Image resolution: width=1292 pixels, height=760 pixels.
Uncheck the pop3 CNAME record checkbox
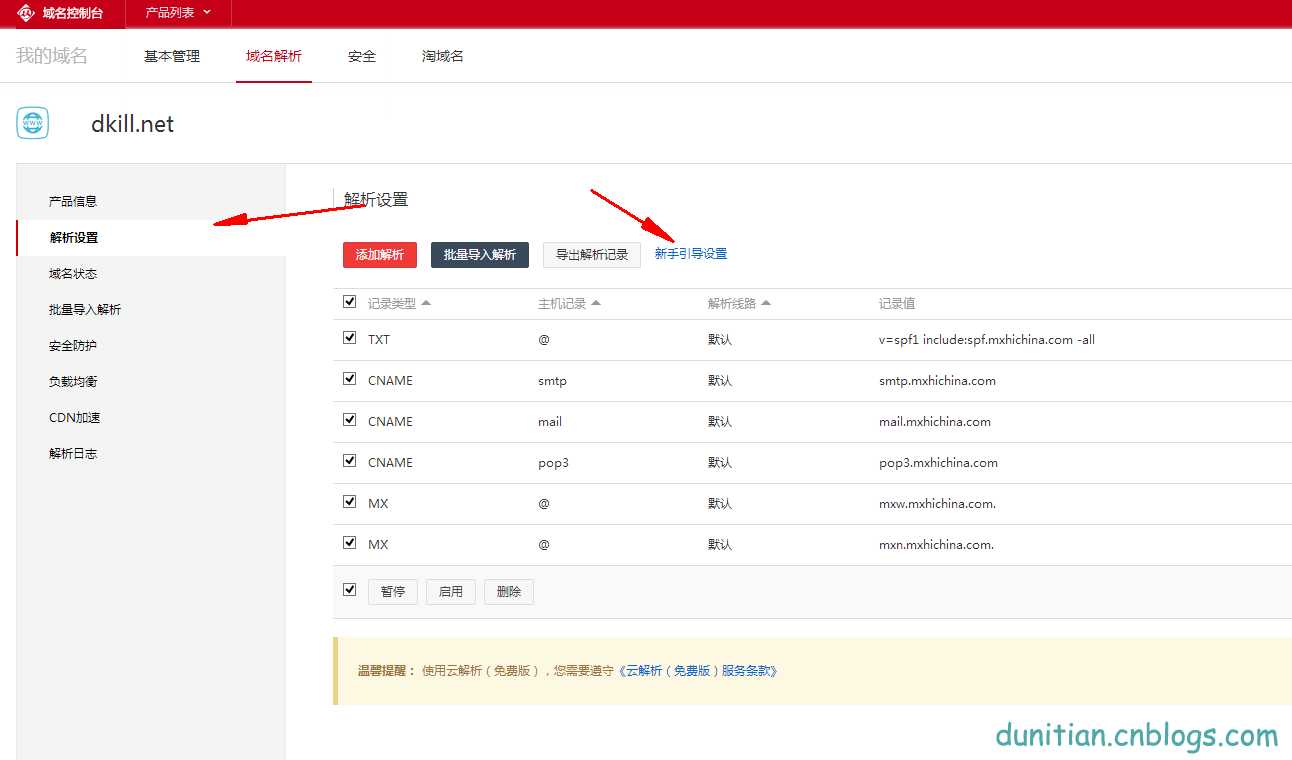[x=349, y=461]
